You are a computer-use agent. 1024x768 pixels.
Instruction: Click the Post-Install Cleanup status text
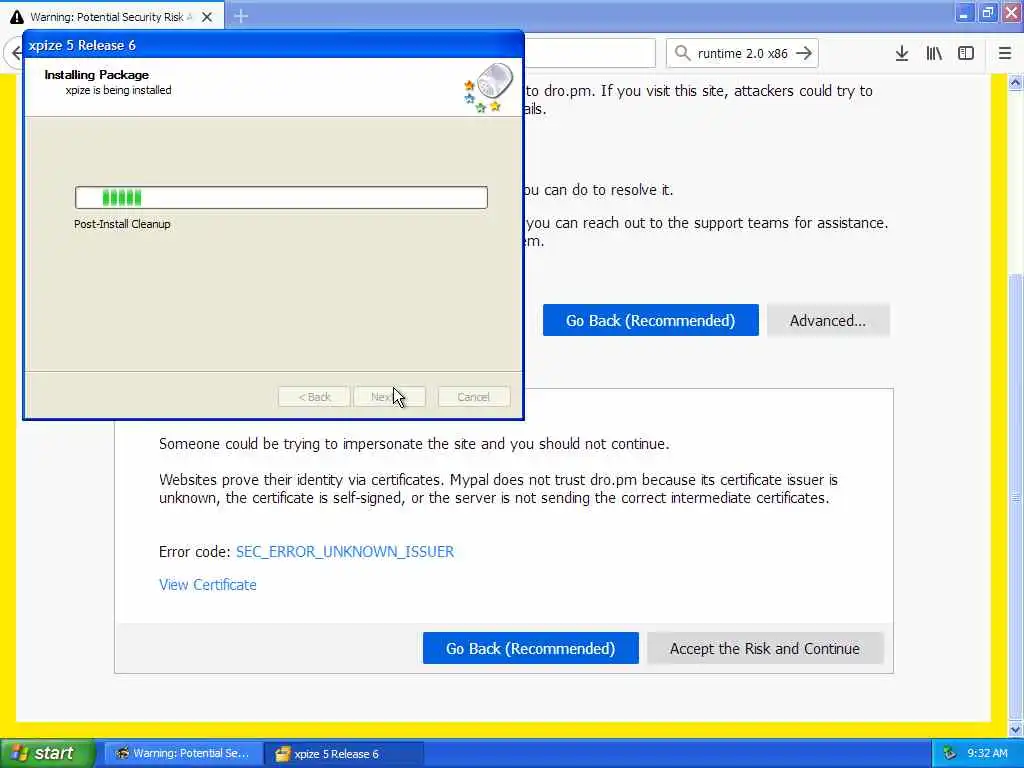pos(122,224)
